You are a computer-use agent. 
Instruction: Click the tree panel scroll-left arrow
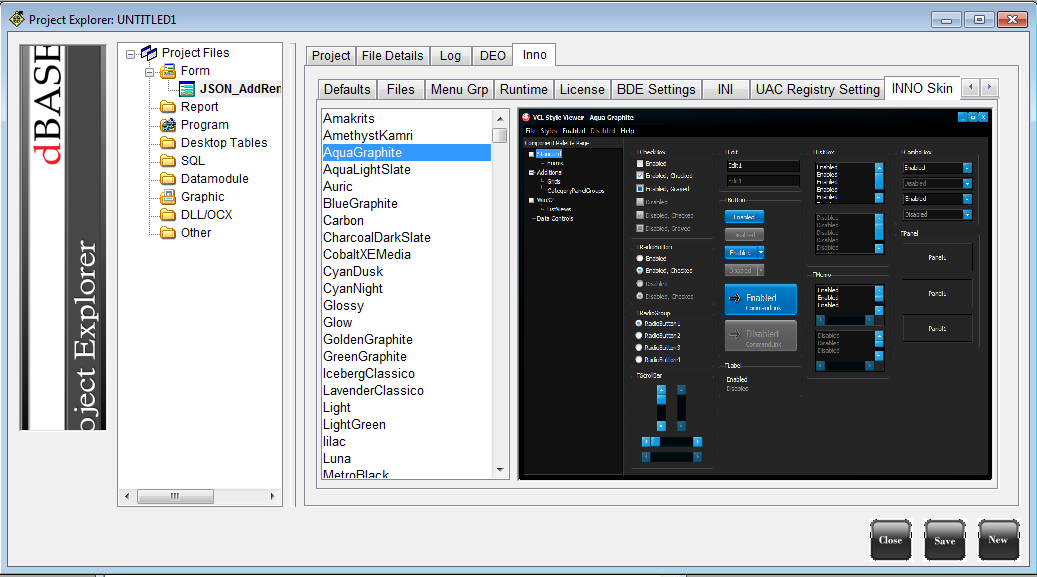[128, 496]
